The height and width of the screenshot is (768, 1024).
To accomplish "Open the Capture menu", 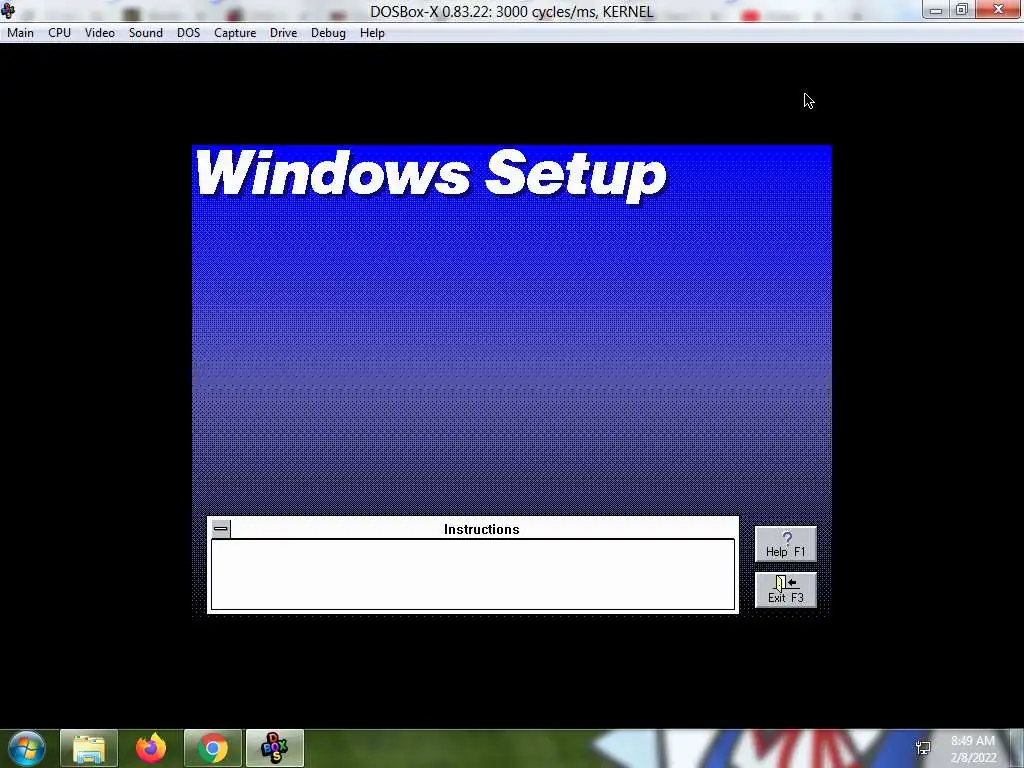I will [235, 33].
